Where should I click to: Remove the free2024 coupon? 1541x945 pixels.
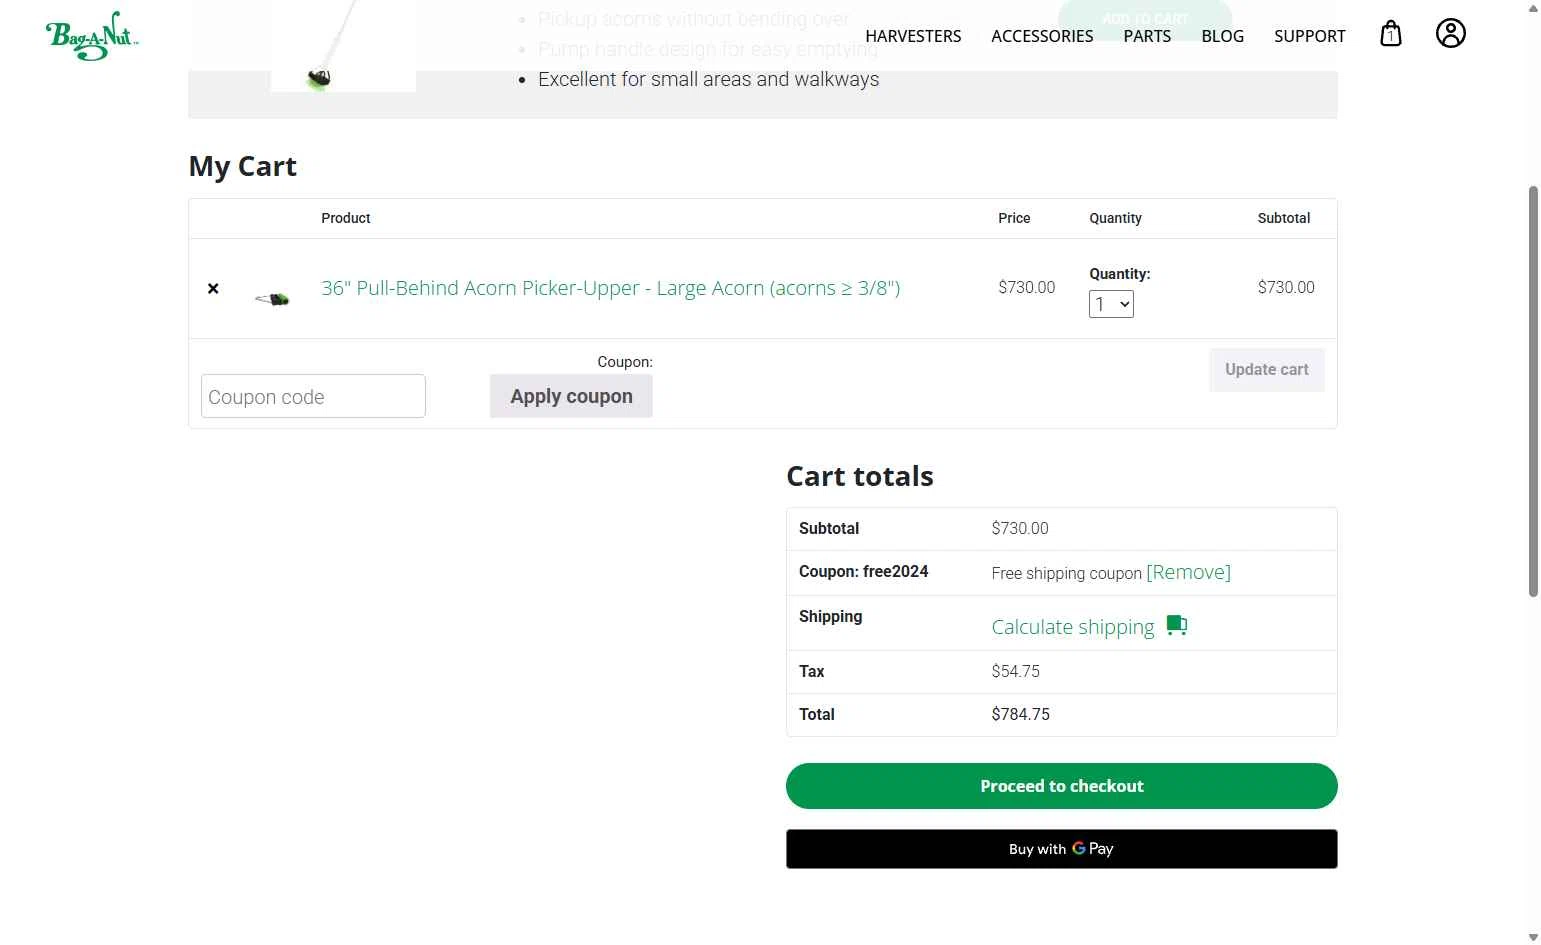(1188, 572)
